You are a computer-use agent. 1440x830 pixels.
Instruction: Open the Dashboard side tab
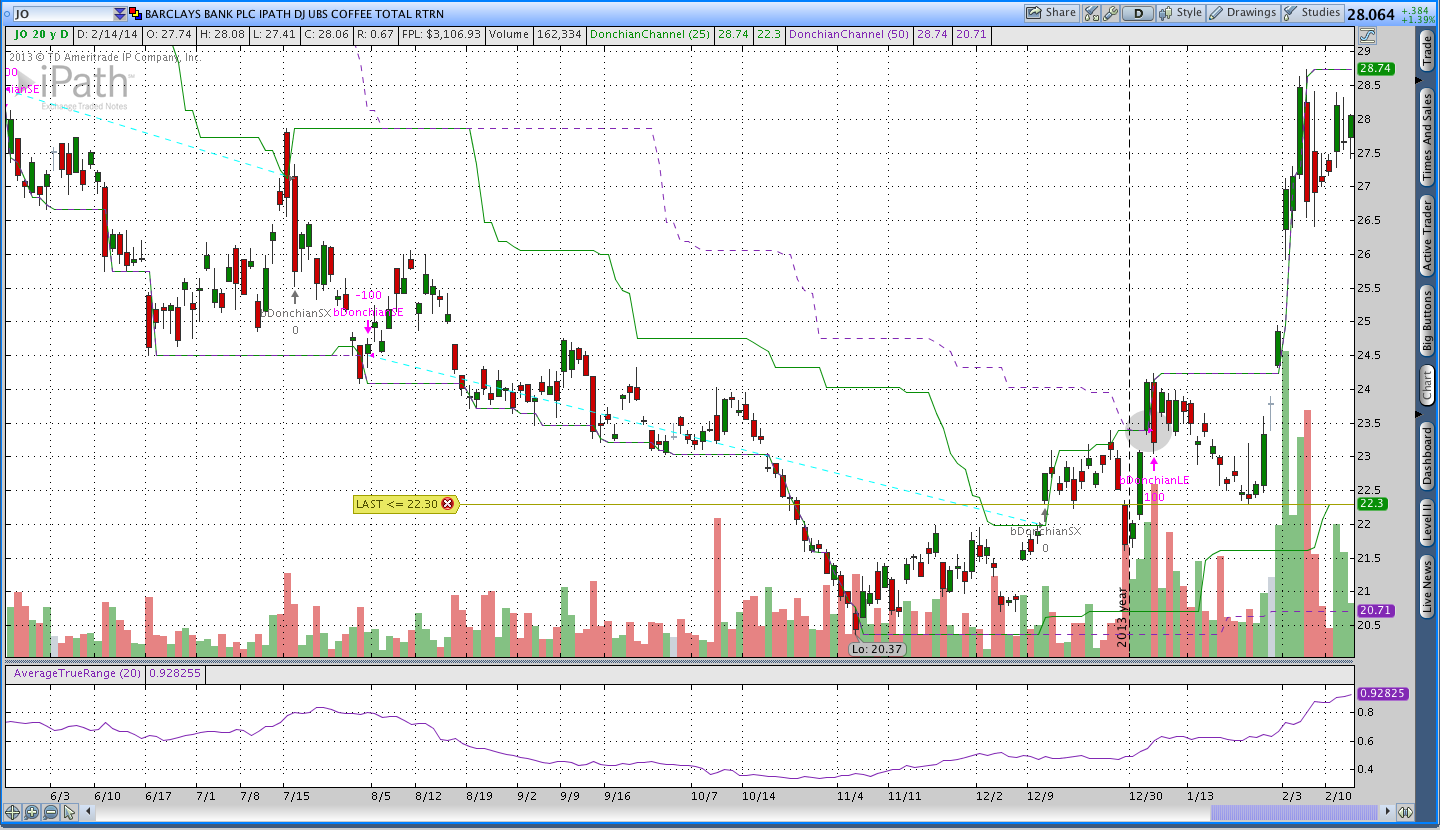(x=1427, y=456)
